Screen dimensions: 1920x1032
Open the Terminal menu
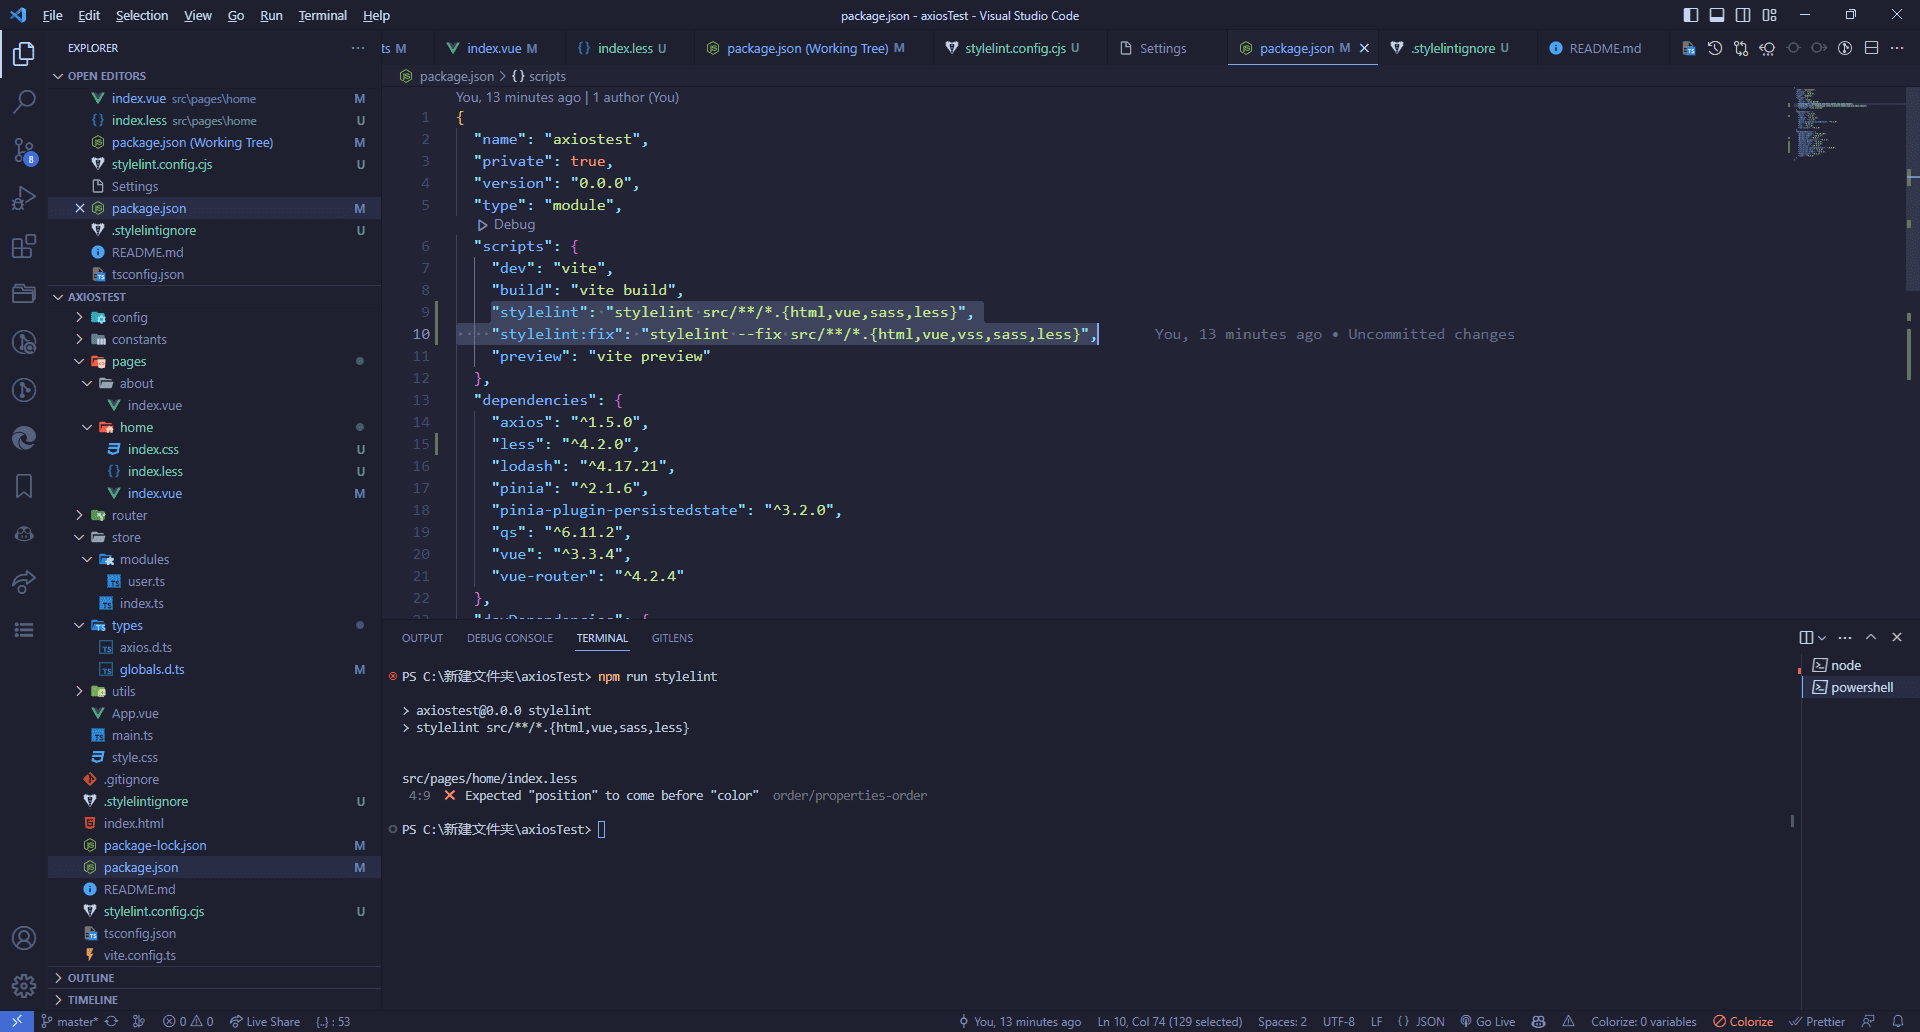322,15
